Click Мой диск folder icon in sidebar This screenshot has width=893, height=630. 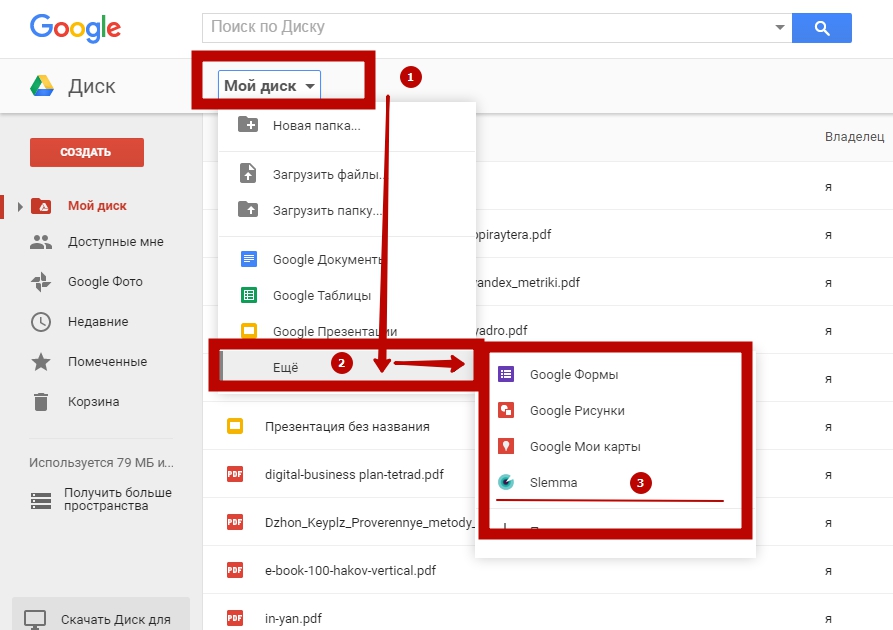click(x=41, y=206)
